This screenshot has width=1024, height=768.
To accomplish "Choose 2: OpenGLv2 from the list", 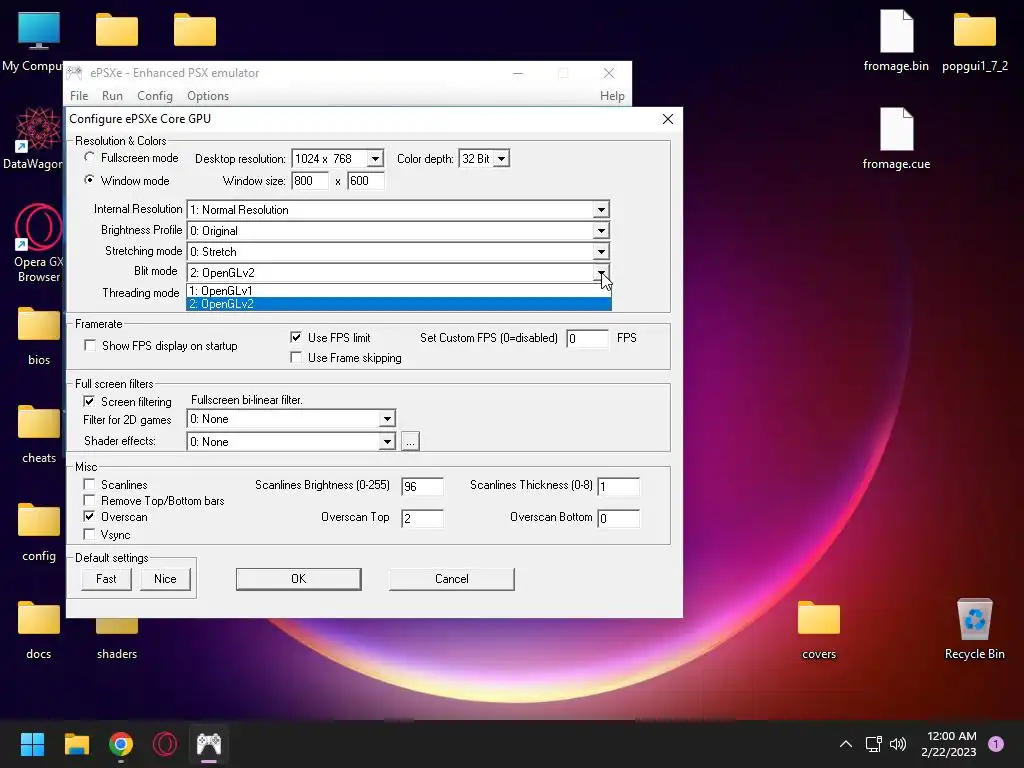I will (x=398, y=304).
